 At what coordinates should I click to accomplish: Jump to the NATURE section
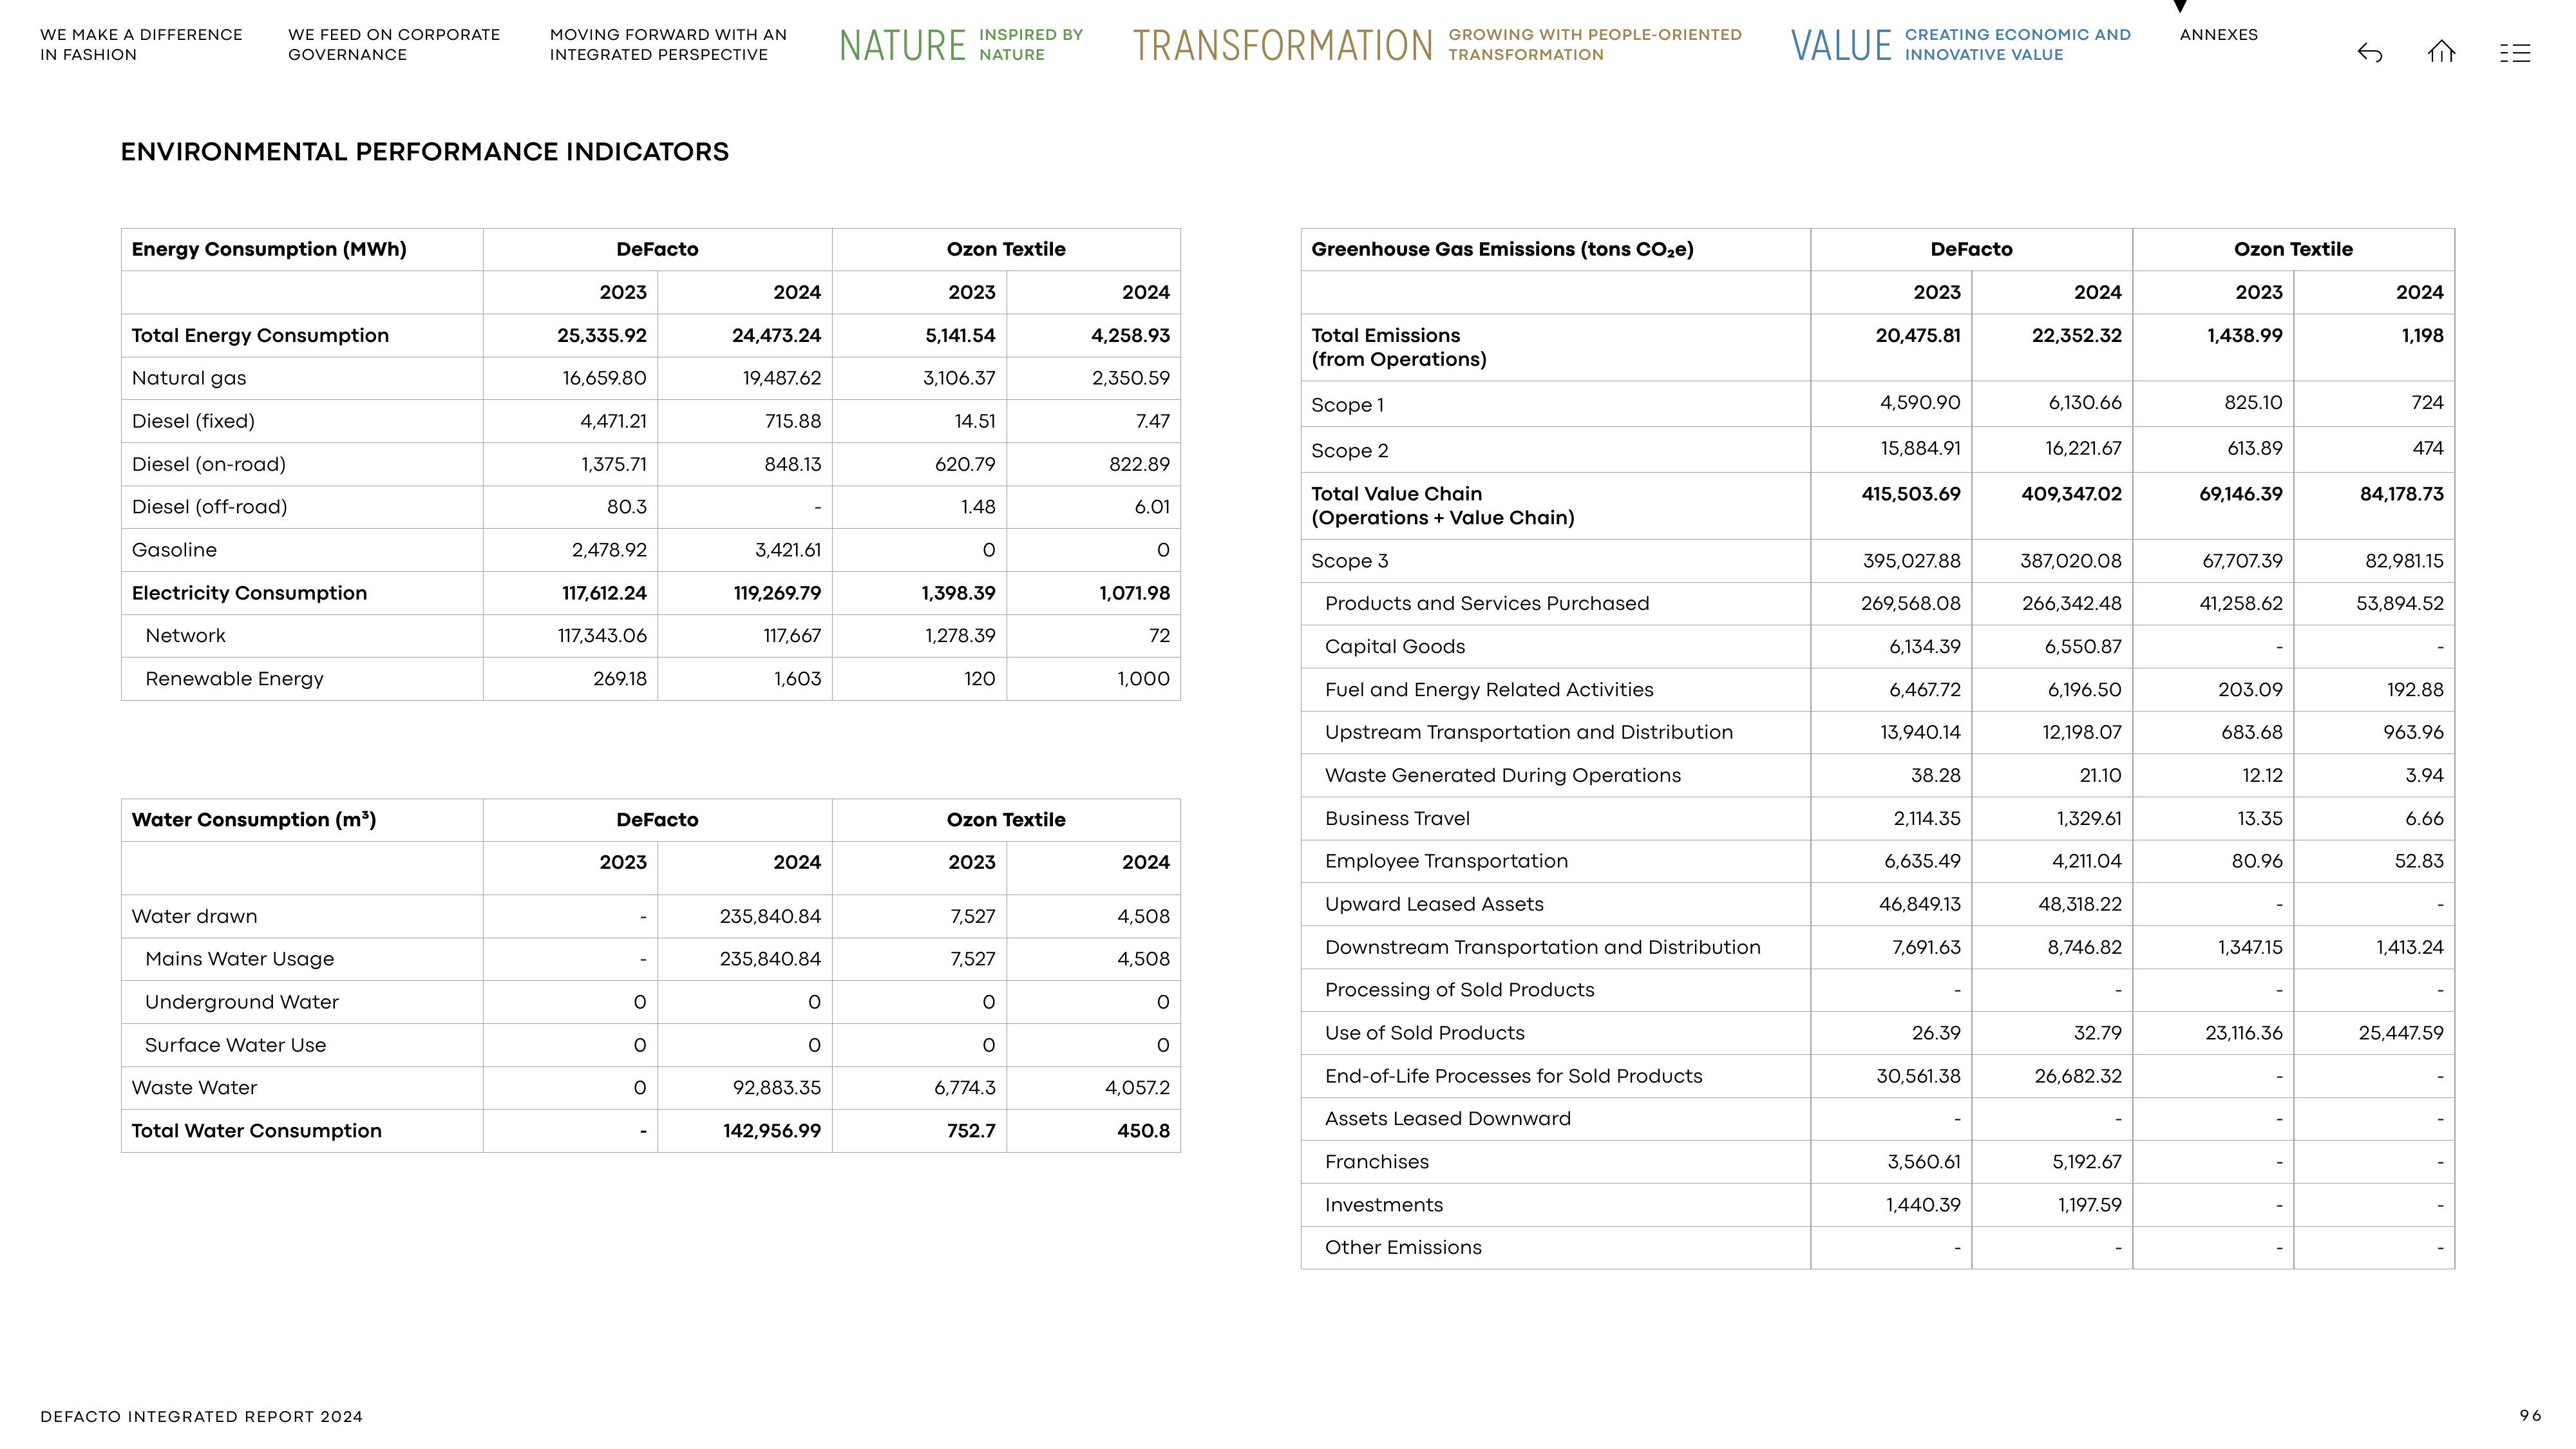tap(961, 45)
